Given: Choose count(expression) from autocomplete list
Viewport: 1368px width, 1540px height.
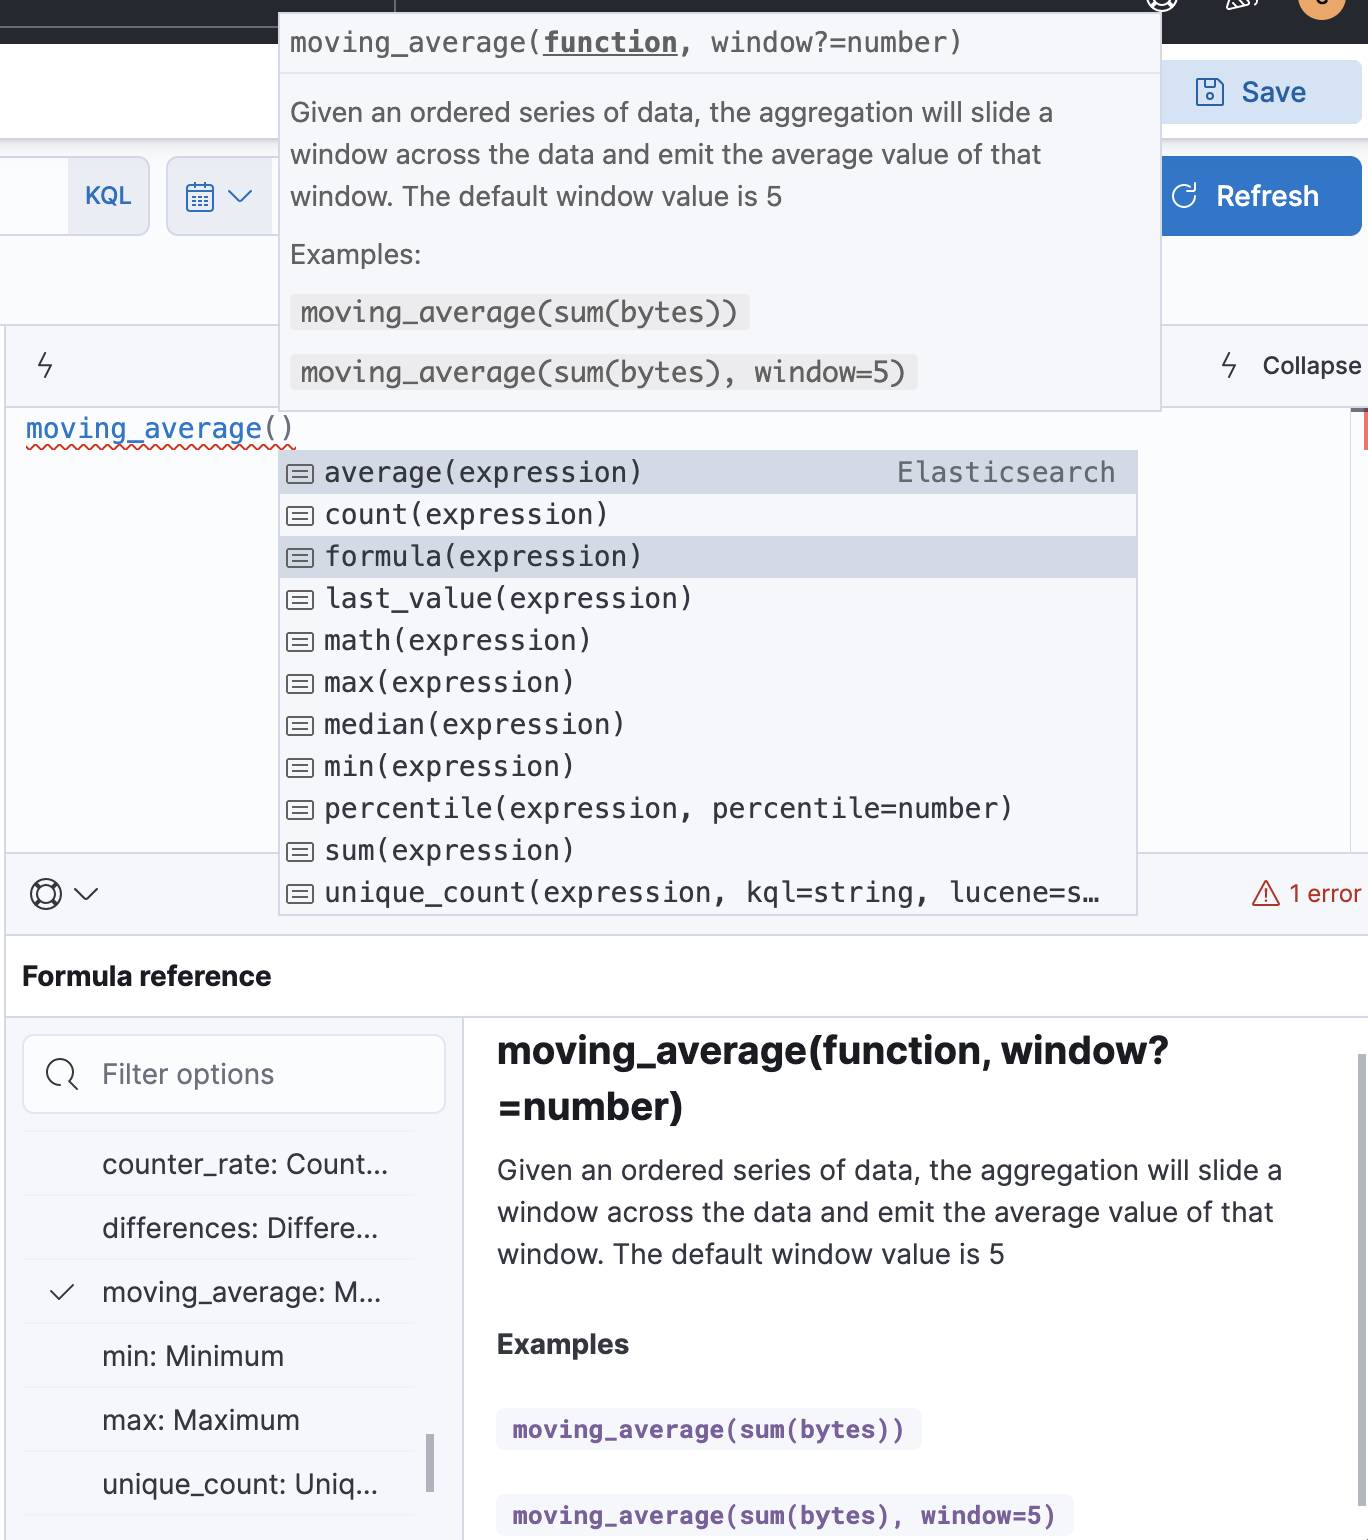Looking at the screenshot, I should (x=466, y=514).
